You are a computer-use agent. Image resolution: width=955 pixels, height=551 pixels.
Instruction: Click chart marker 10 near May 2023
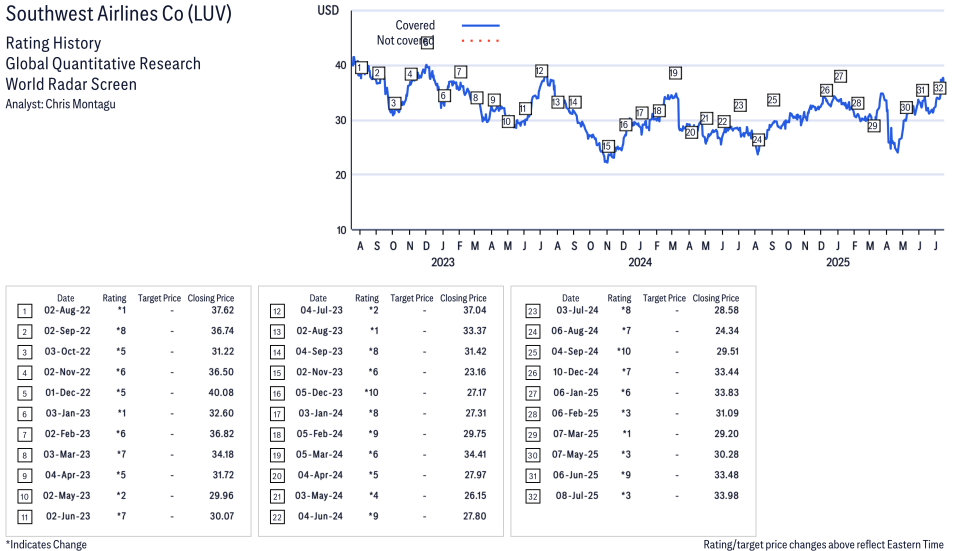click(507, 122)
